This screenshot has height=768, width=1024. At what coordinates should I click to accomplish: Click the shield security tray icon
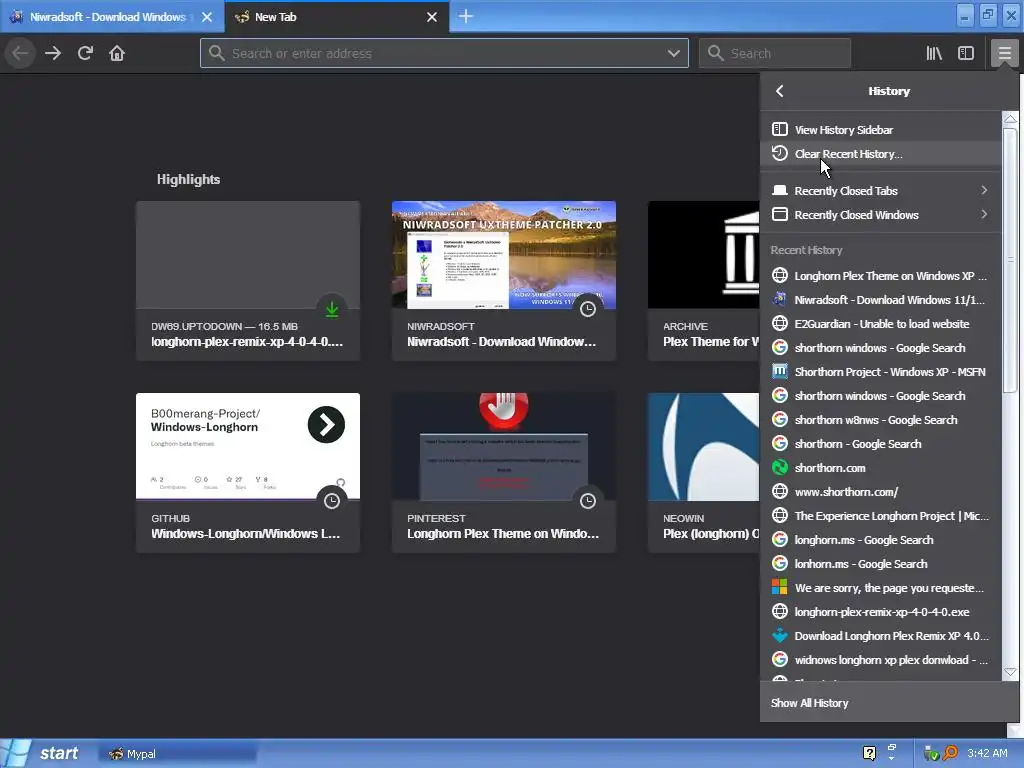[931, 753]
